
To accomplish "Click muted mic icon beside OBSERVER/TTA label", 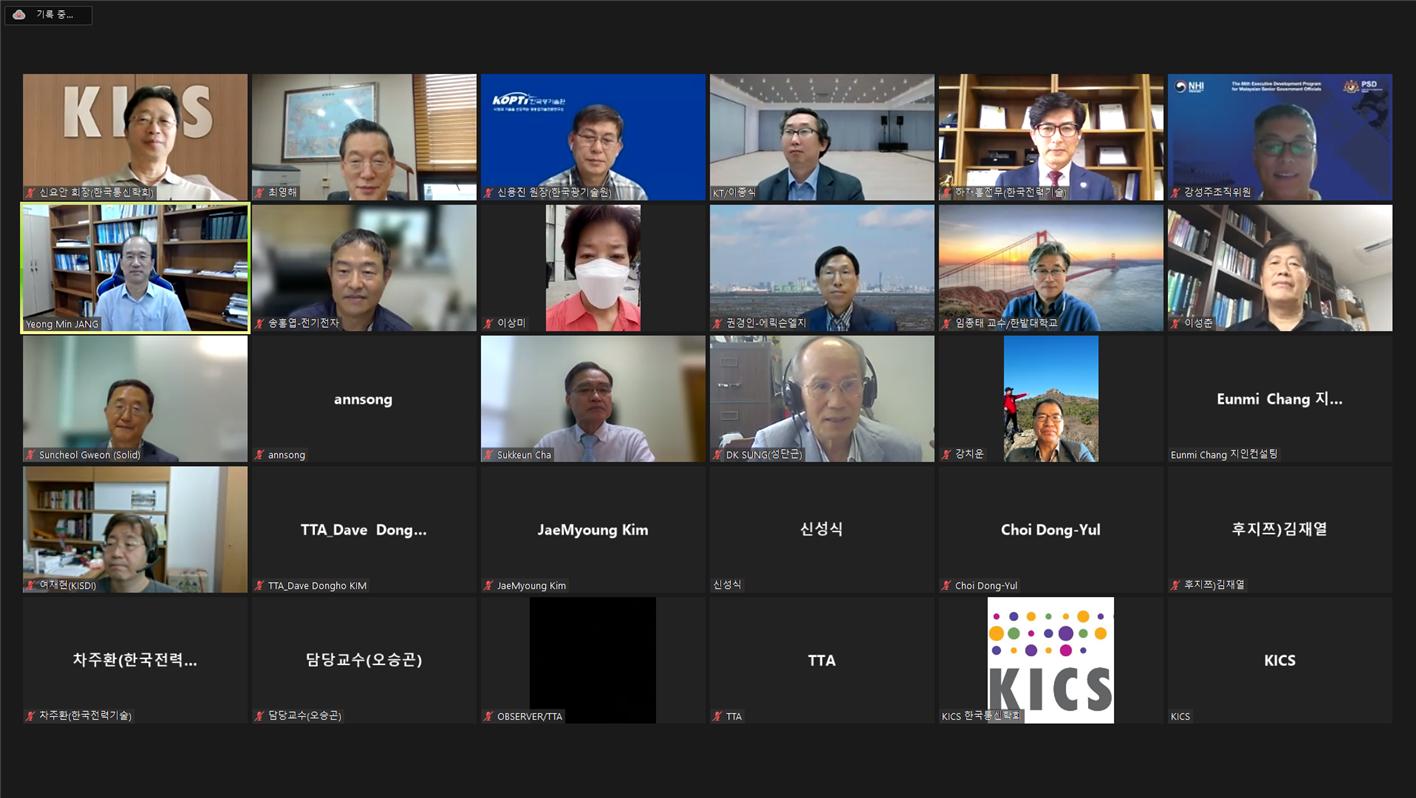I will coord(489,716).
